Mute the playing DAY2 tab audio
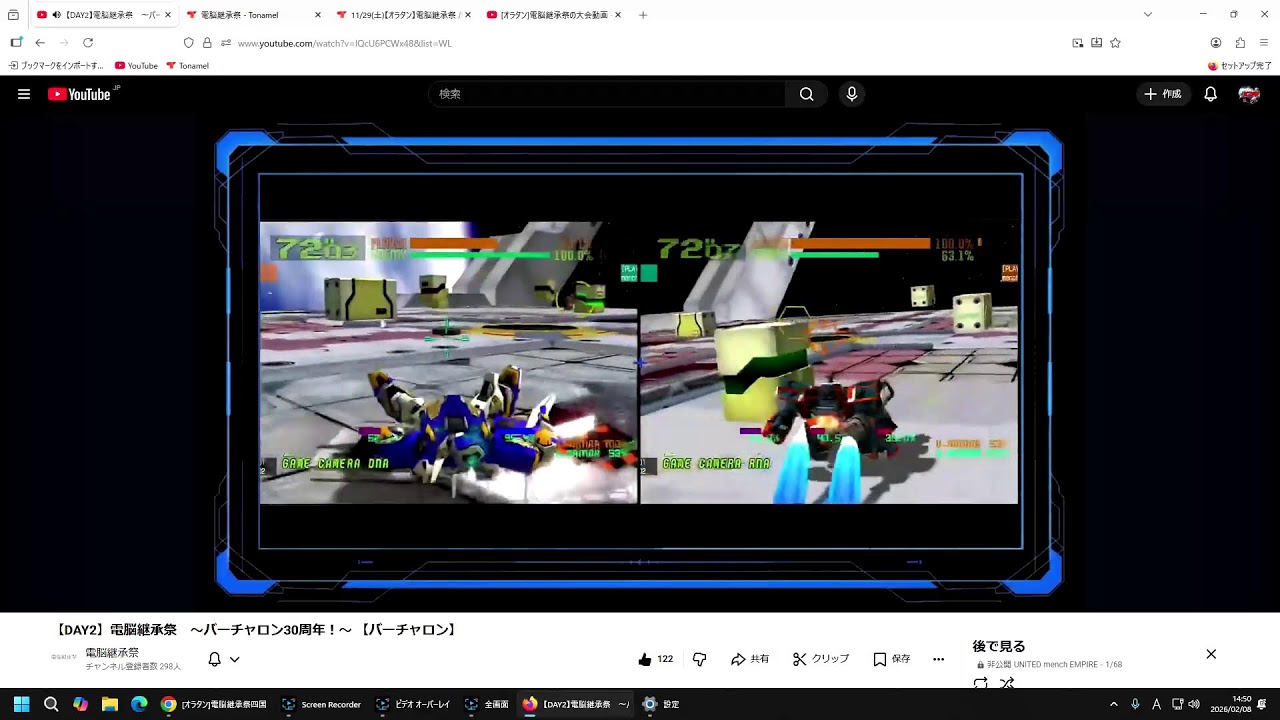The image size is (1280, 720). 55,15
